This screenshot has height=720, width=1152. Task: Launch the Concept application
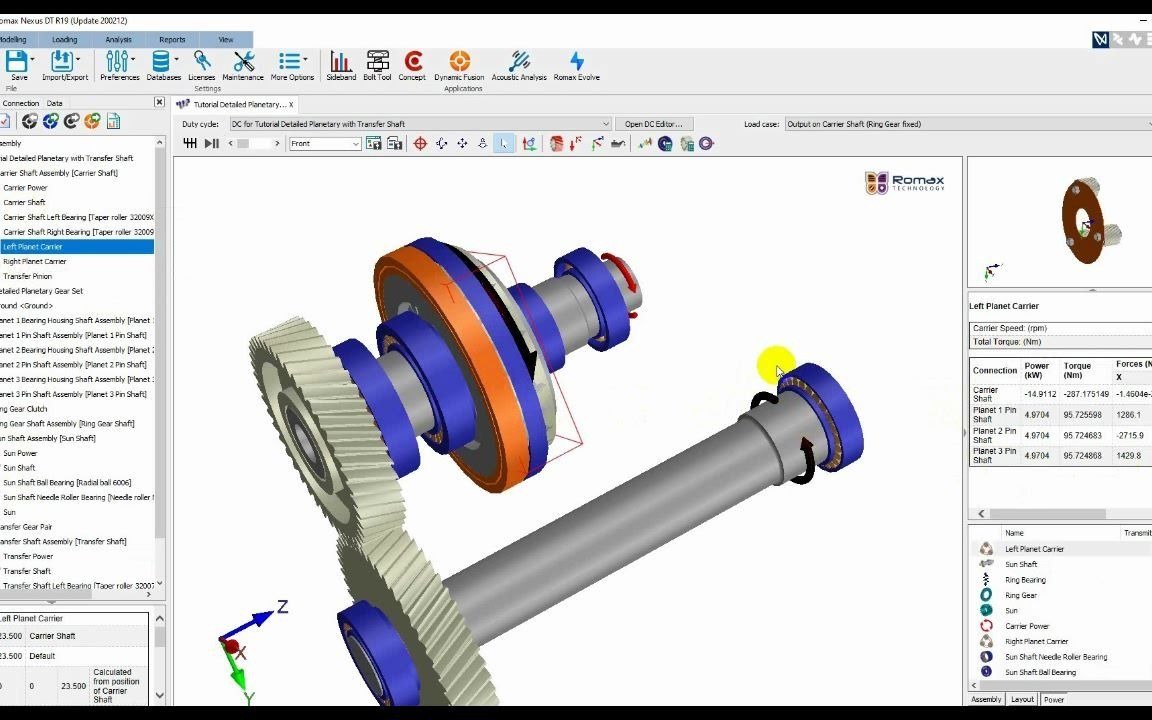(412, 65)
